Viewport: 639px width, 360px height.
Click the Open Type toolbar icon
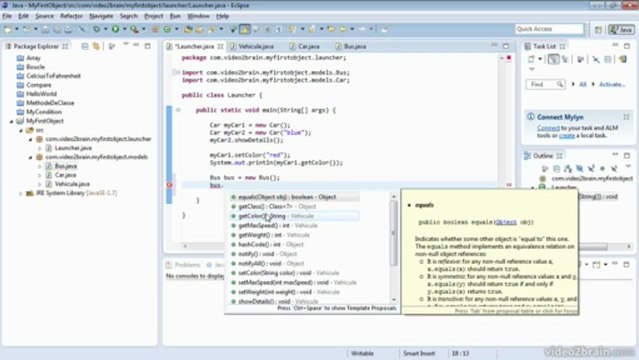pos(188,29)
